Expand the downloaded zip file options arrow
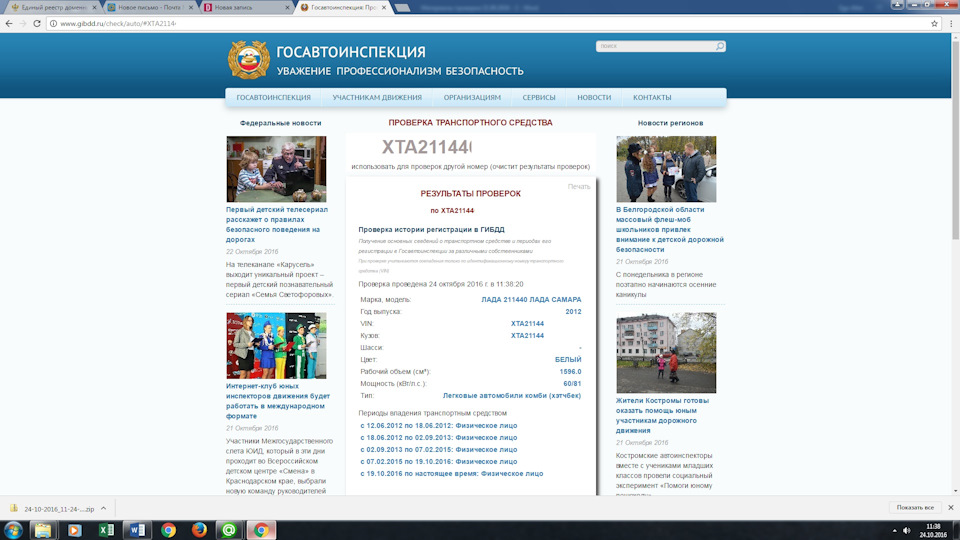Image resolution: width=960 pixels, height=540 pixels. (x=103, y=508)
